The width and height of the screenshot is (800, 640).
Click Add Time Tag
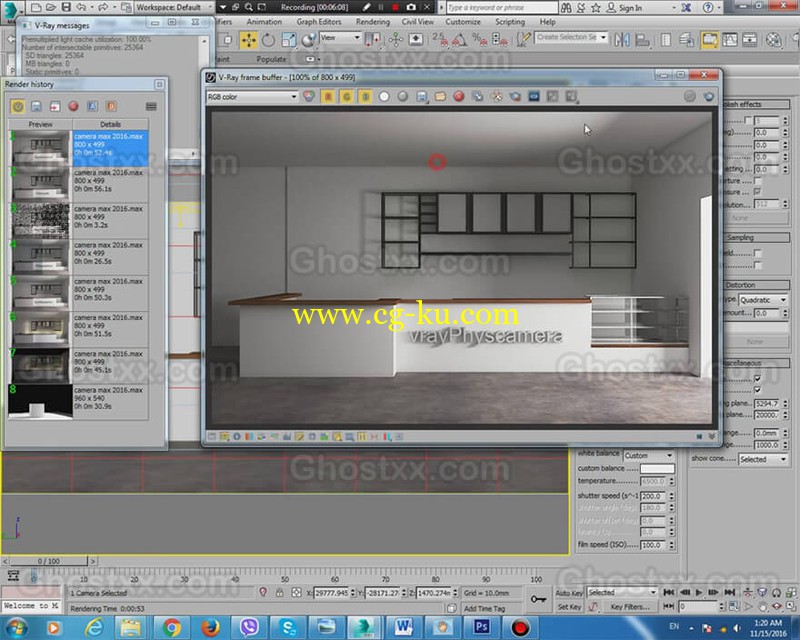coord(484,608)
